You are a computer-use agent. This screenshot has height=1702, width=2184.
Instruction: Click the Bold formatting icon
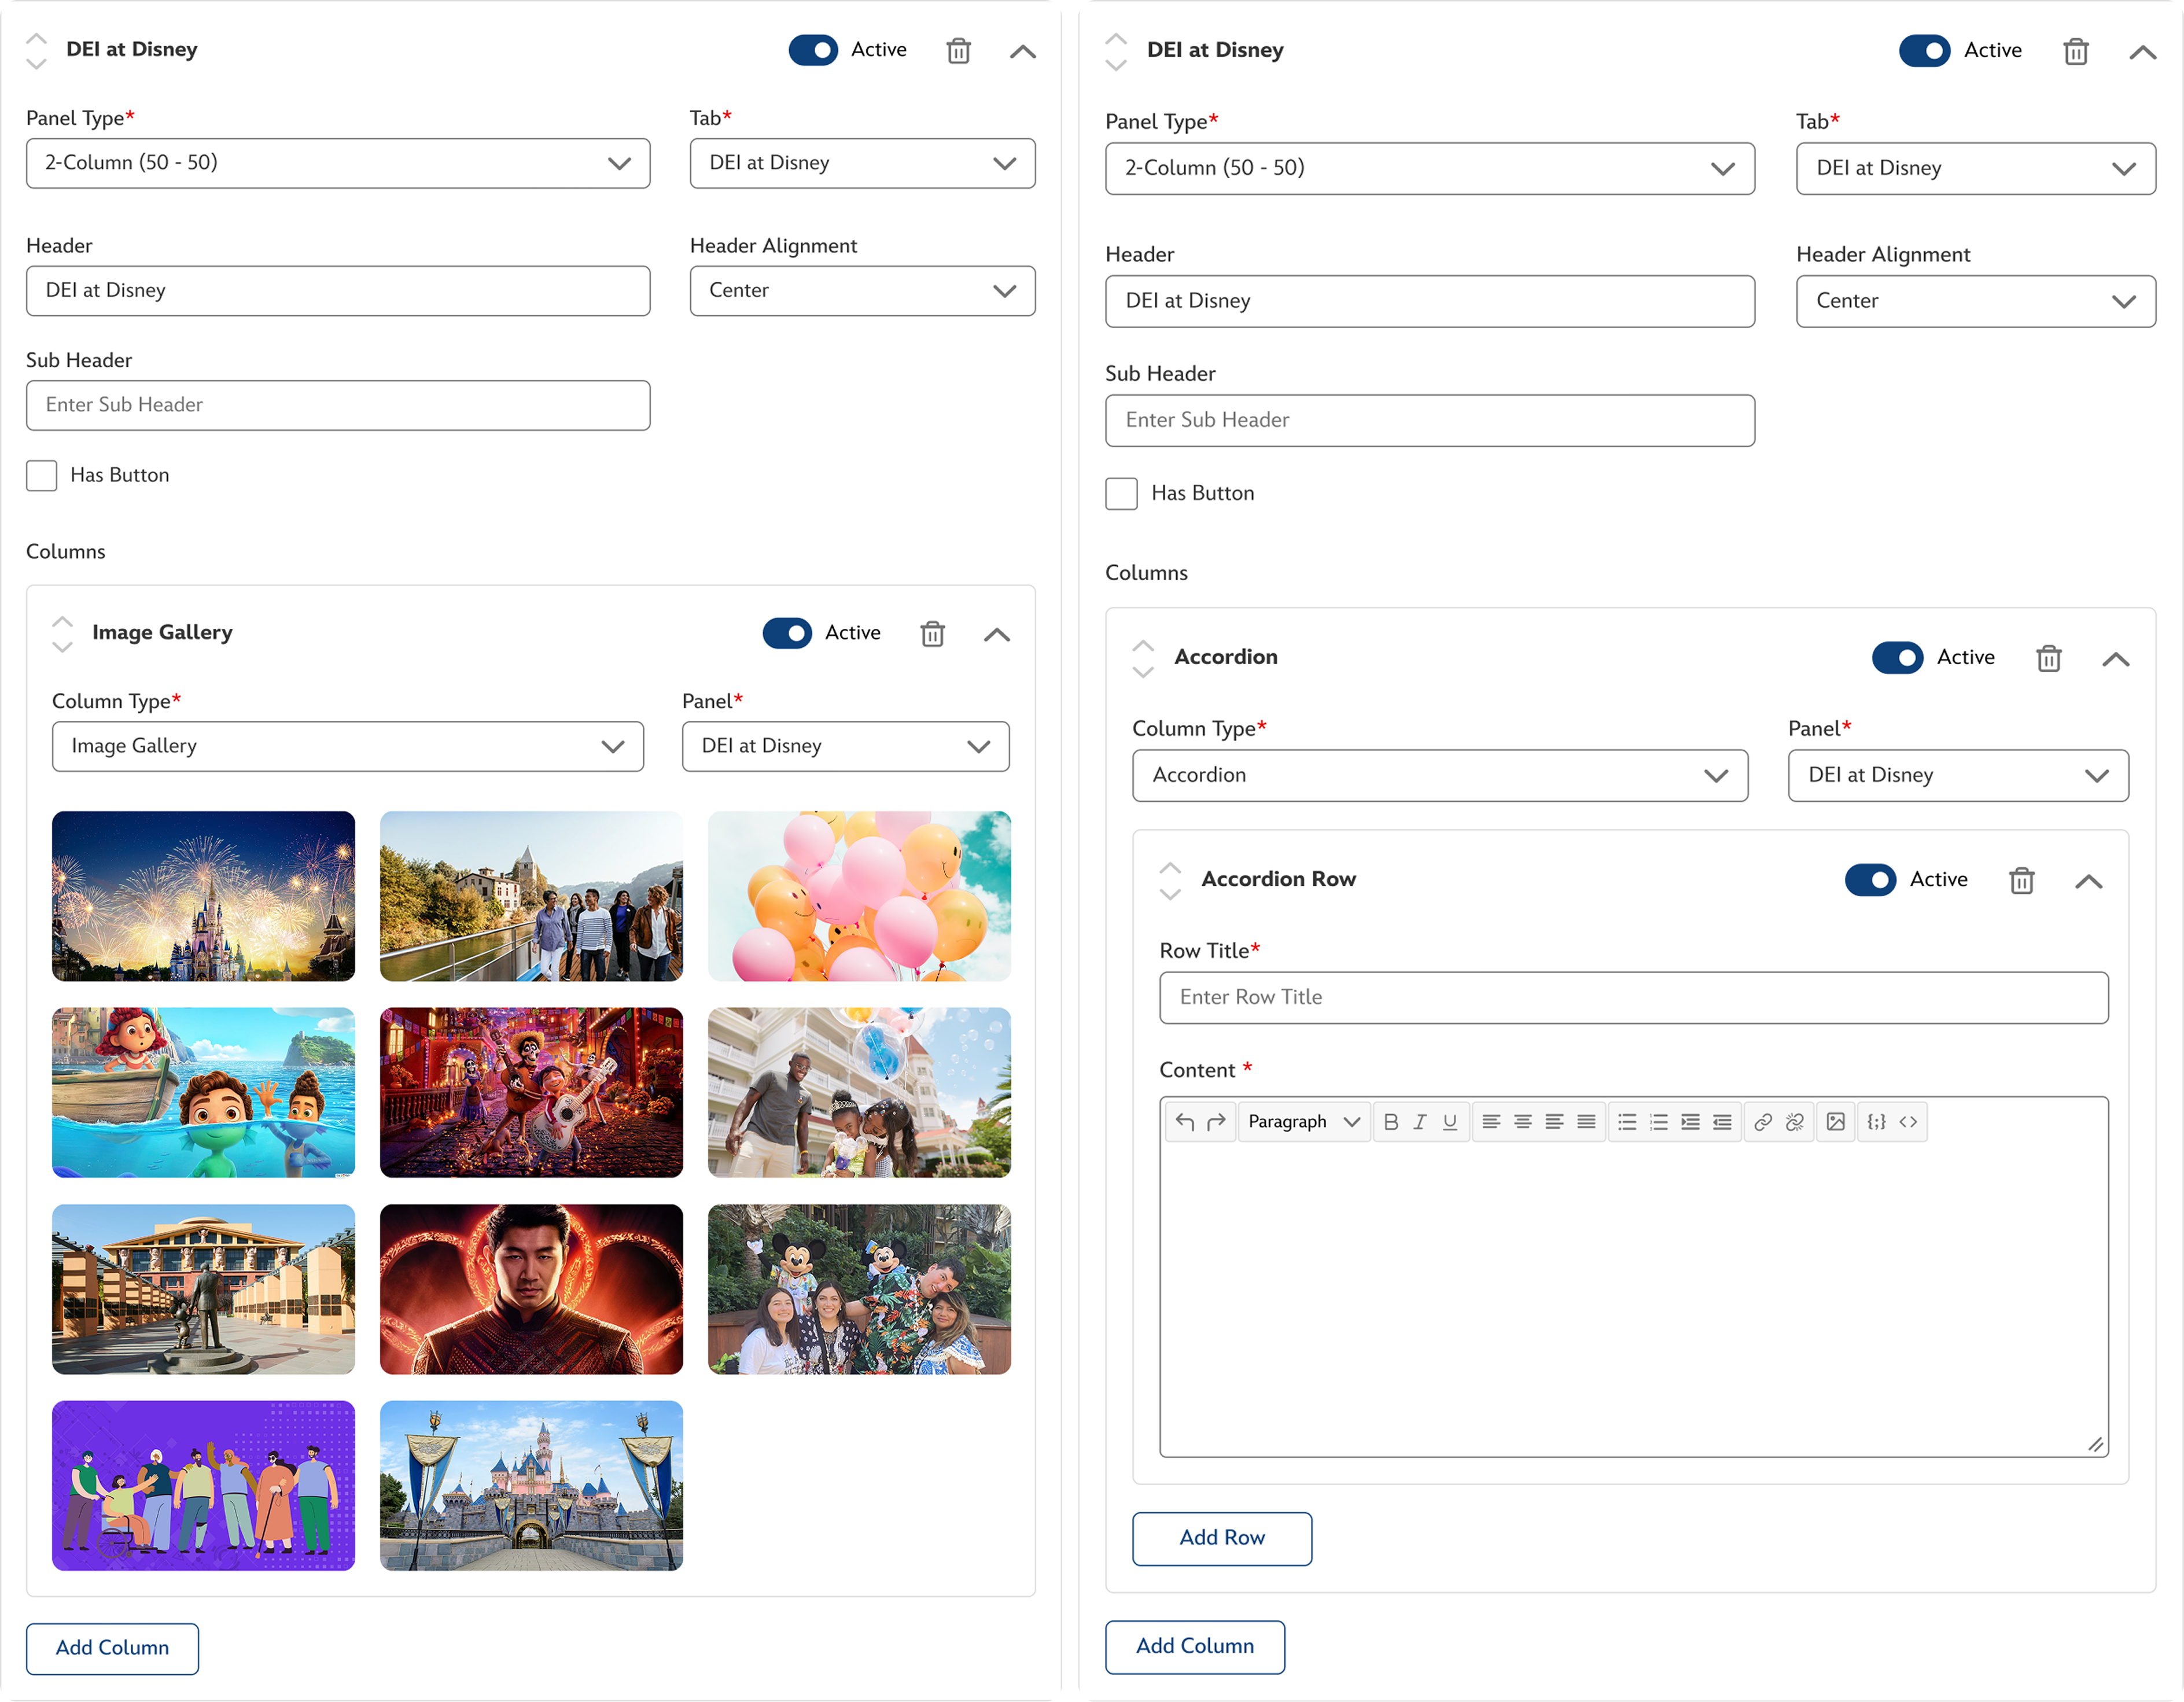coord(1390,1122)
